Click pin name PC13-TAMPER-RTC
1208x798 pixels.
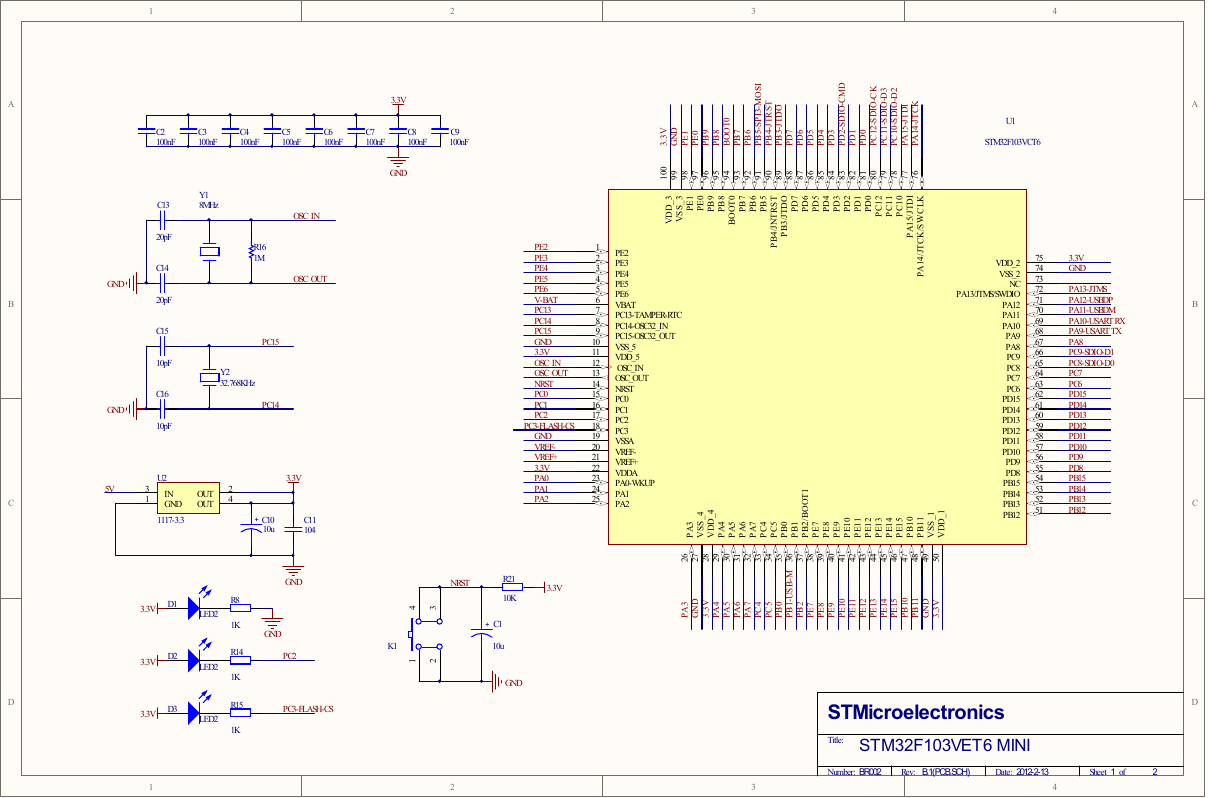(648, 315)
